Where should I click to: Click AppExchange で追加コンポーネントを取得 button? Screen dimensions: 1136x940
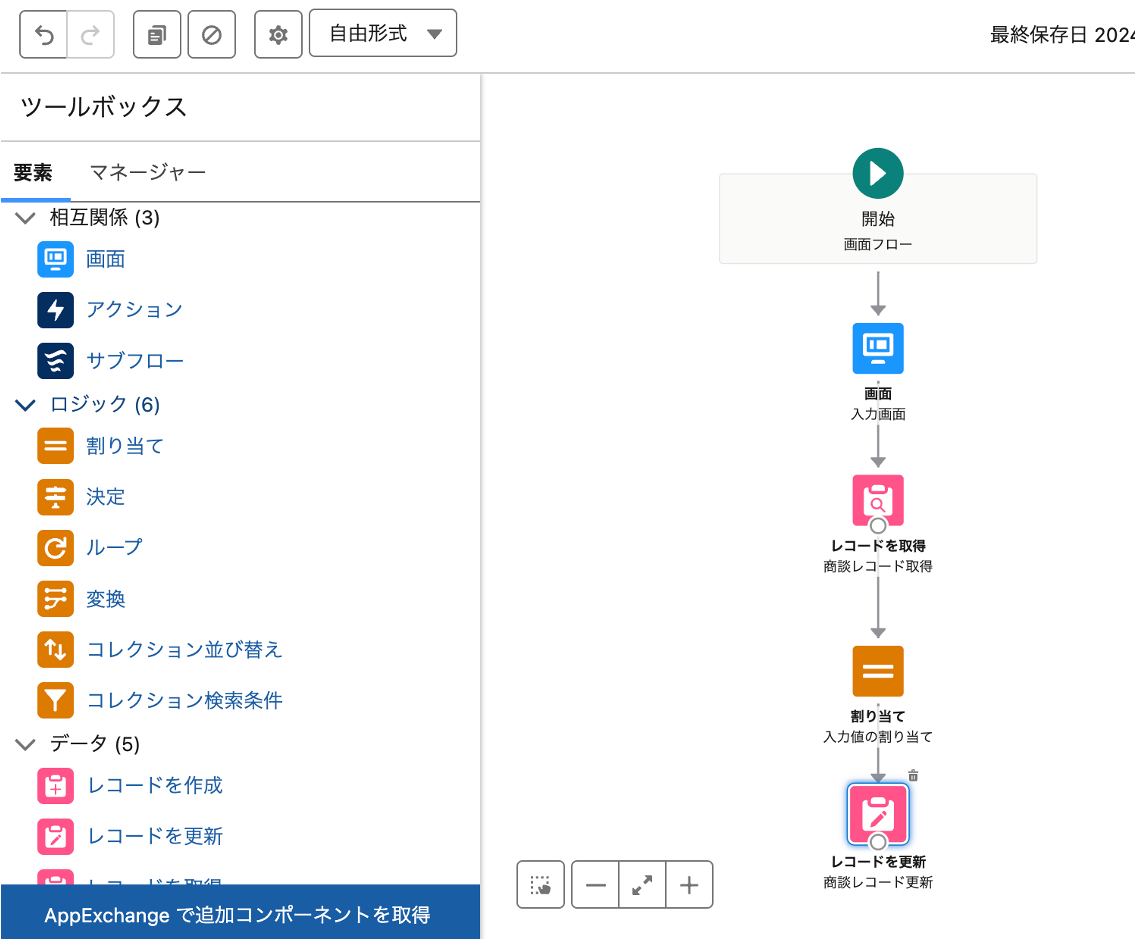(238, 914)
